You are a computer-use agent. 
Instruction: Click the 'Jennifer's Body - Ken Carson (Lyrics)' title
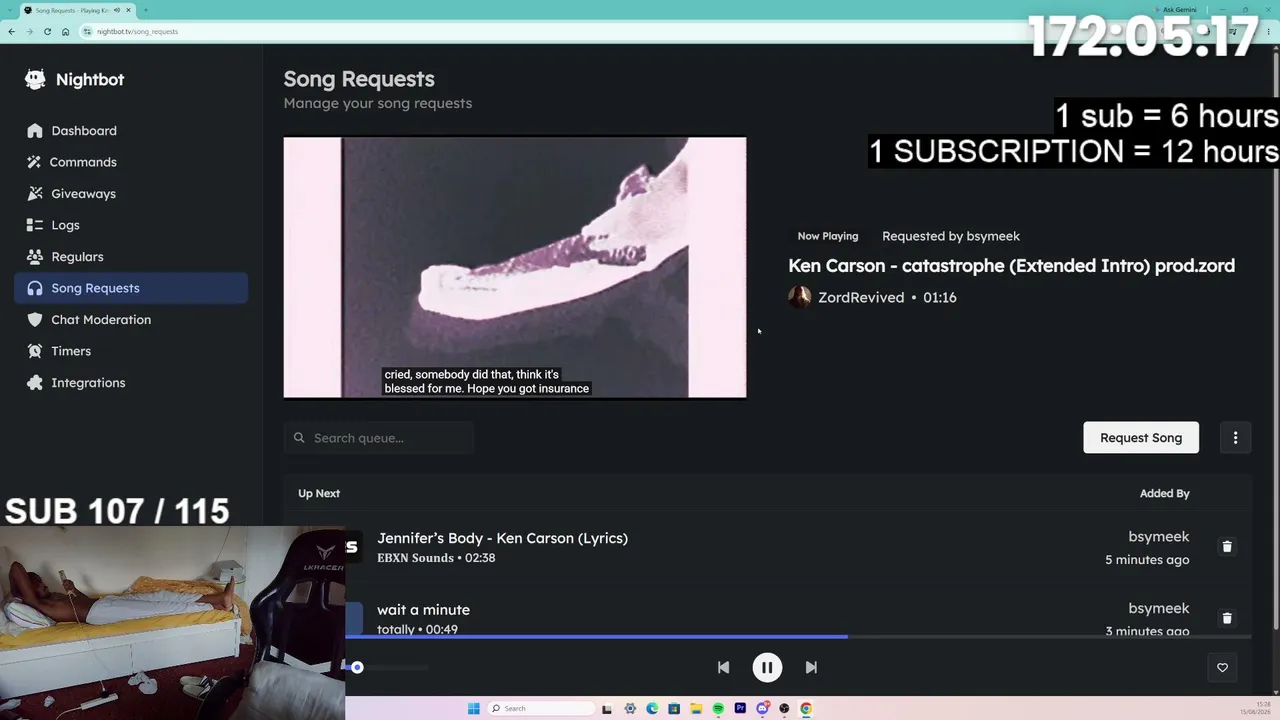pos(502,538)
